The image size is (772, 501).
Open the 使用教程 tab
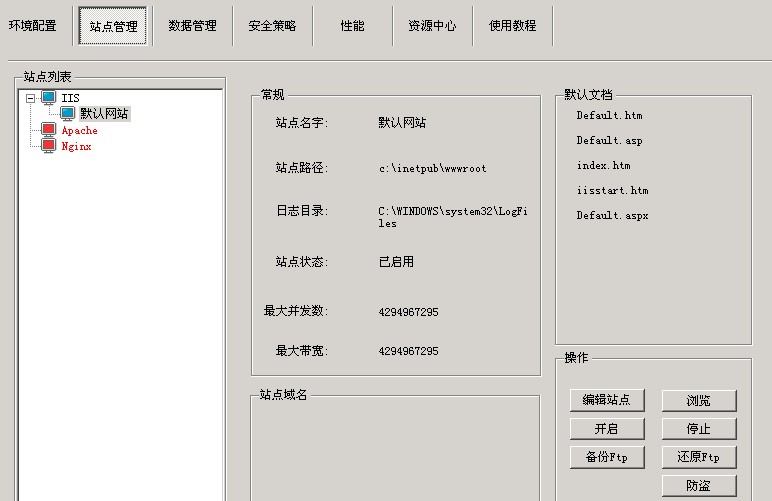click(513, 26)
